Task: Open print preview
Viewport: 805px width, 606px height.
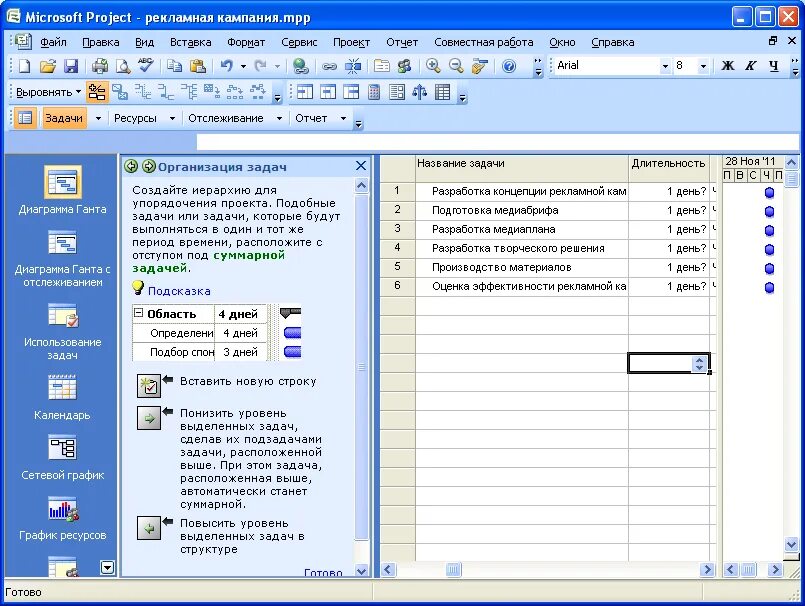Action: 123,66
